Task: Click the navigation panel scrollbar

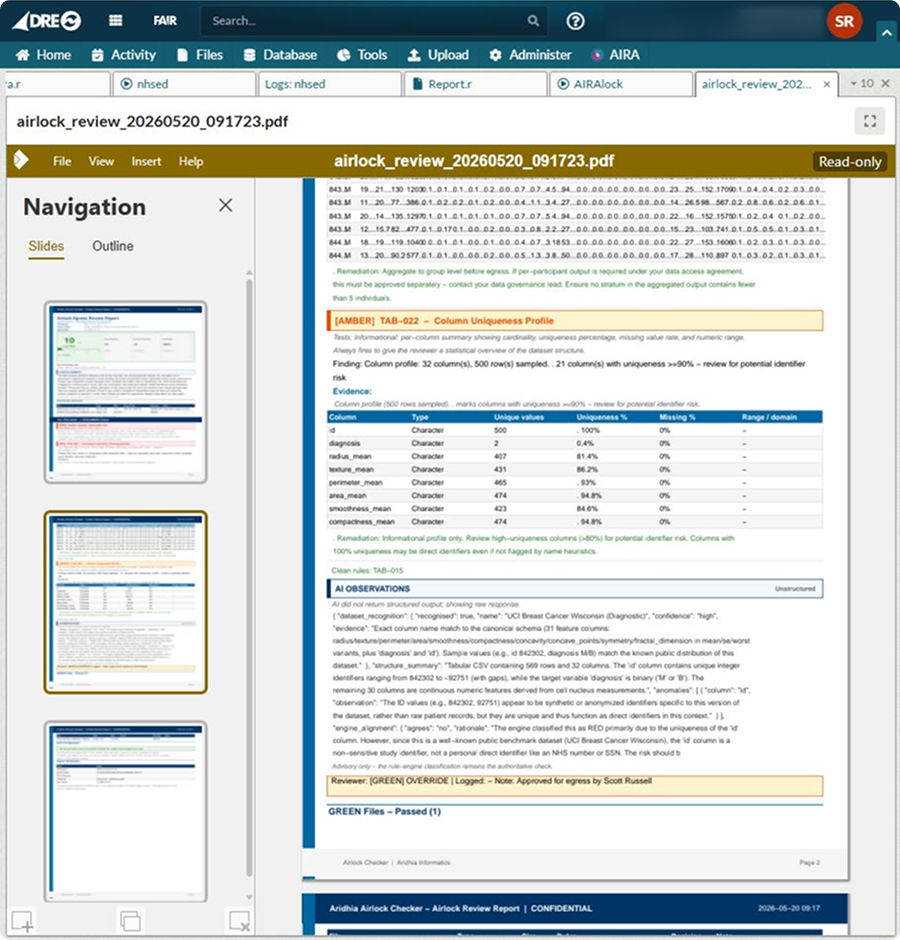Action: pyautogui.click(x=249, y=576)
